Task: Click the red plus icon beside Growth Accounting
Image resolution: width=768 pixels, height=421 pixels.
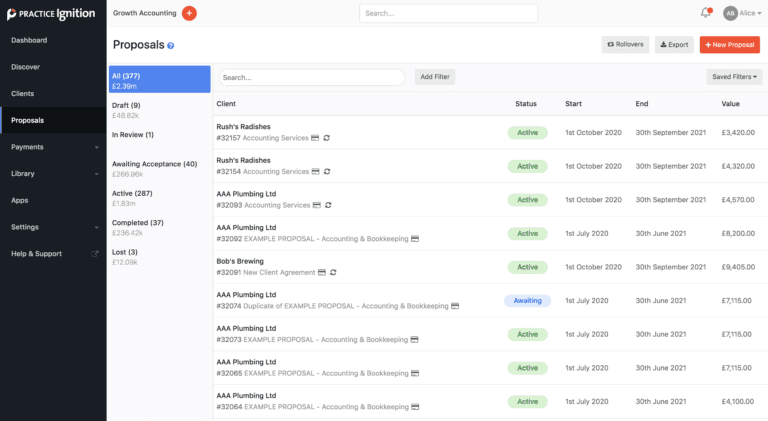Action: click(190, 13)
